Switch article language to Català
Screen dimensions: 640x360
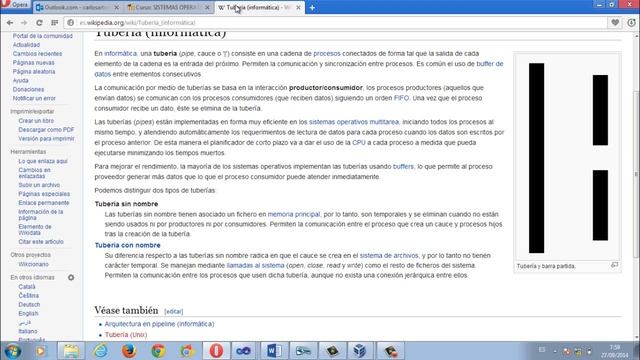27,287
